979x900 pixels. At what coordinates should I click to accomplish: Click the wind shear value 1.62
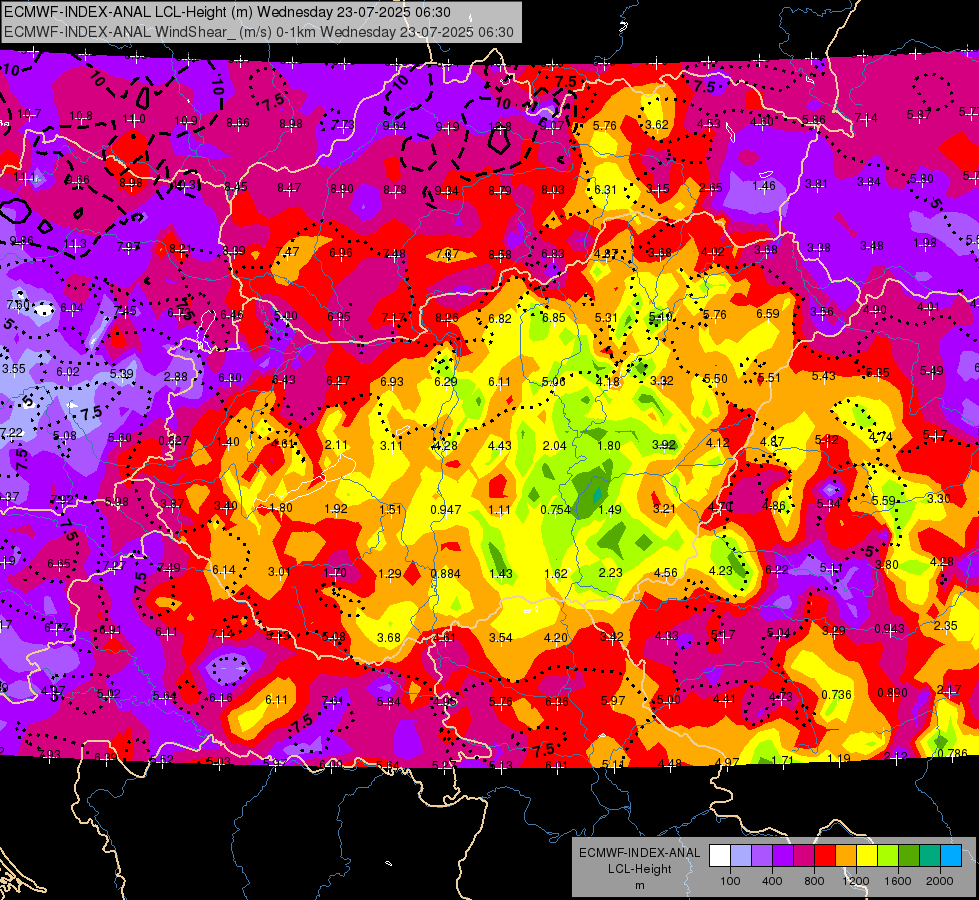pos(556,574)
